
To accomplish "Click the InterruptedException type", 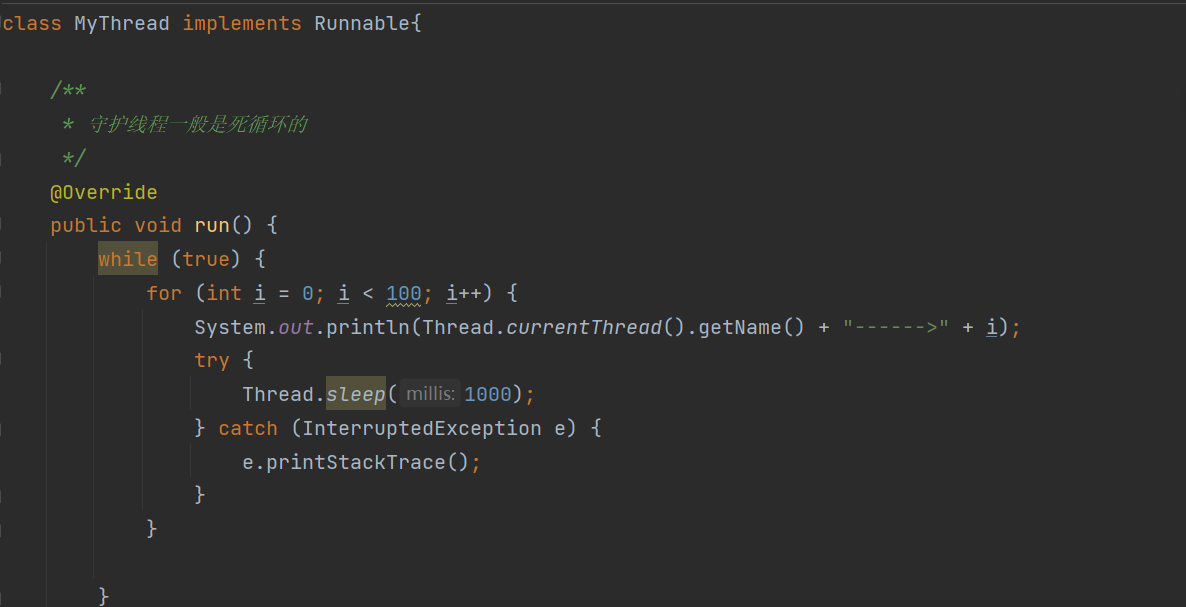I will tap(422, 429).
